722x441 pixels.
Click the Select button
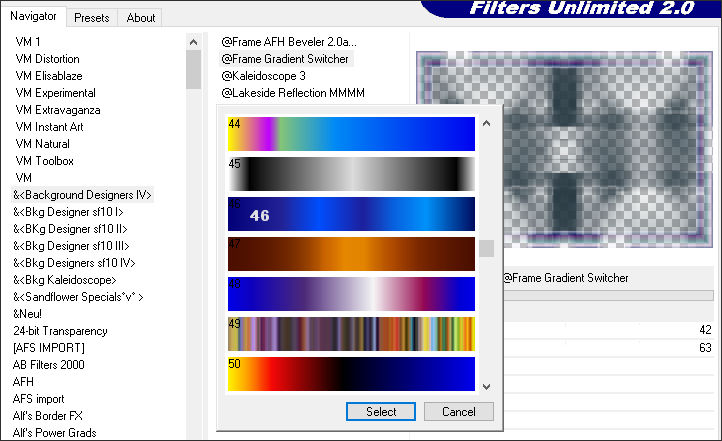click(x=381, y=412)
